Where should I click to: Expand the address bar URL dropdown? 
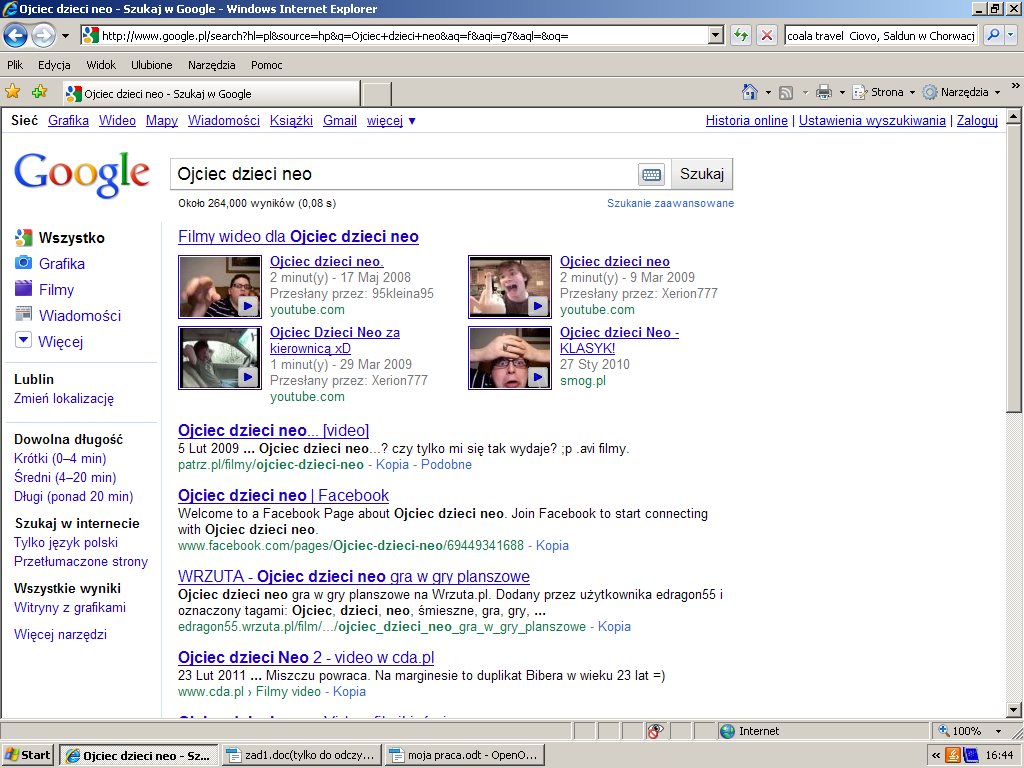pyautogui.click(x=715, y=35)
